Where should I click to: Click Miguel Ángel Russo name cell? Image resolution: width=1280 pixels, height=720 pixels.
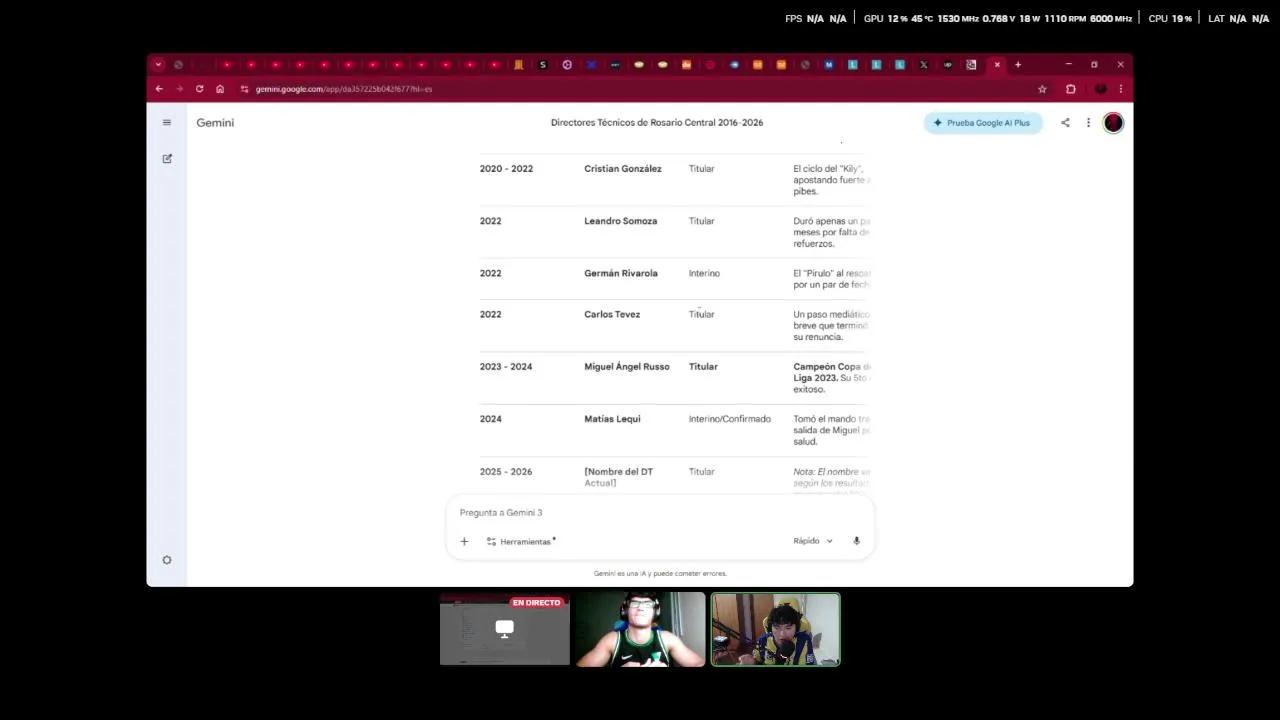627,367
